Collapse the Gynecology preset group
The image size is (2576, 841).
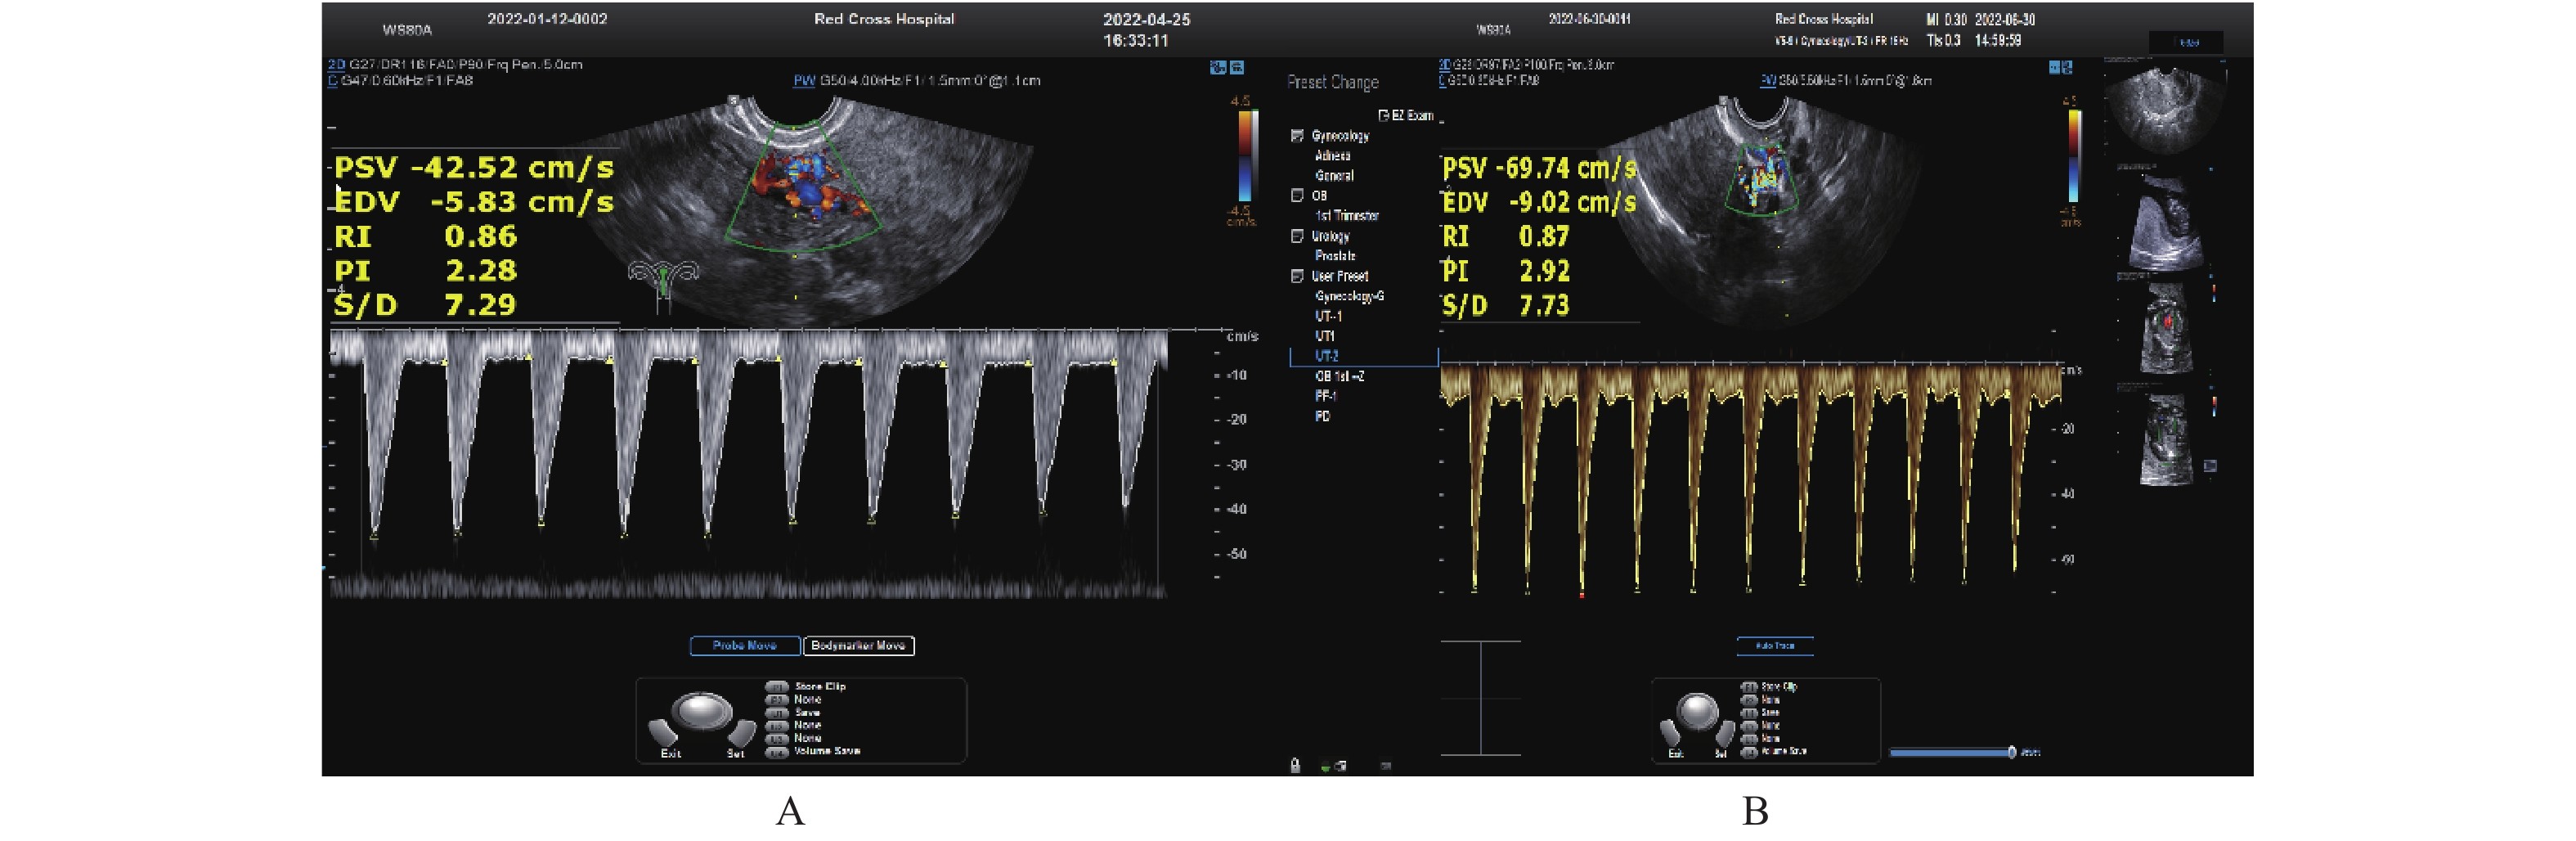(x=1297, y=136)
